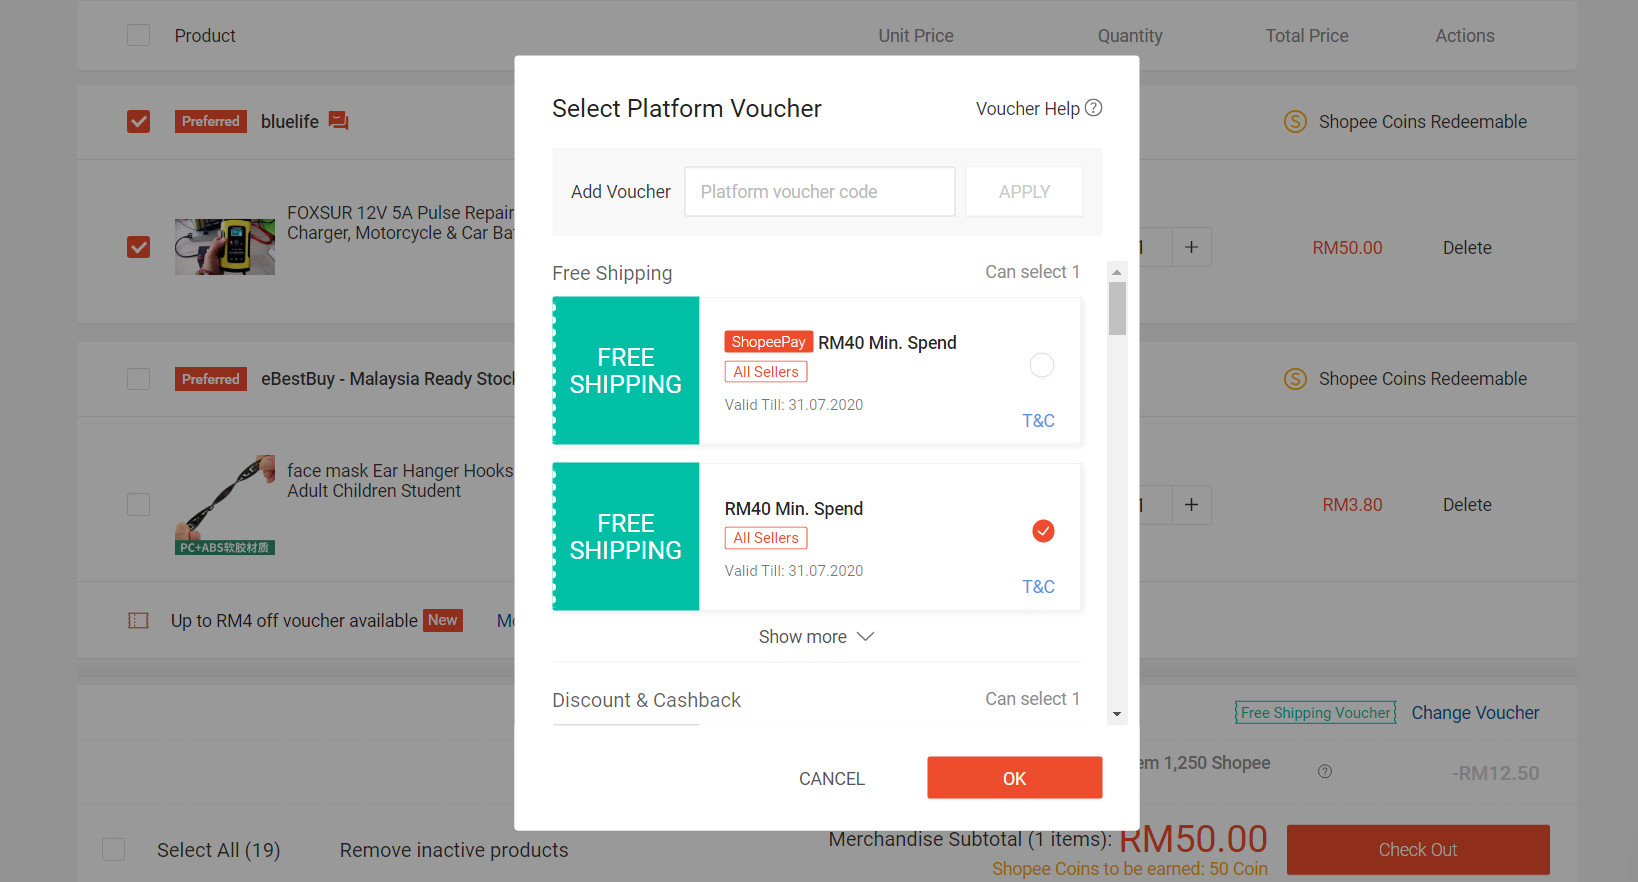Click Shopee Coins Redeemable text in bluelife row
Screen dimensions: 1638x882
coord(1423,122)
